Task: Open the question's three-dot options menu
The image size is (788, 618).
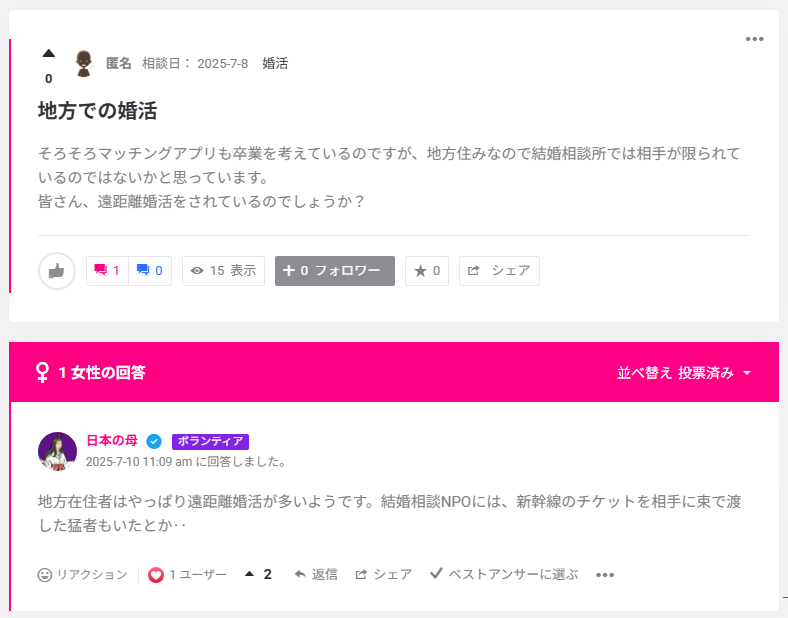Action: click(754, 39)
